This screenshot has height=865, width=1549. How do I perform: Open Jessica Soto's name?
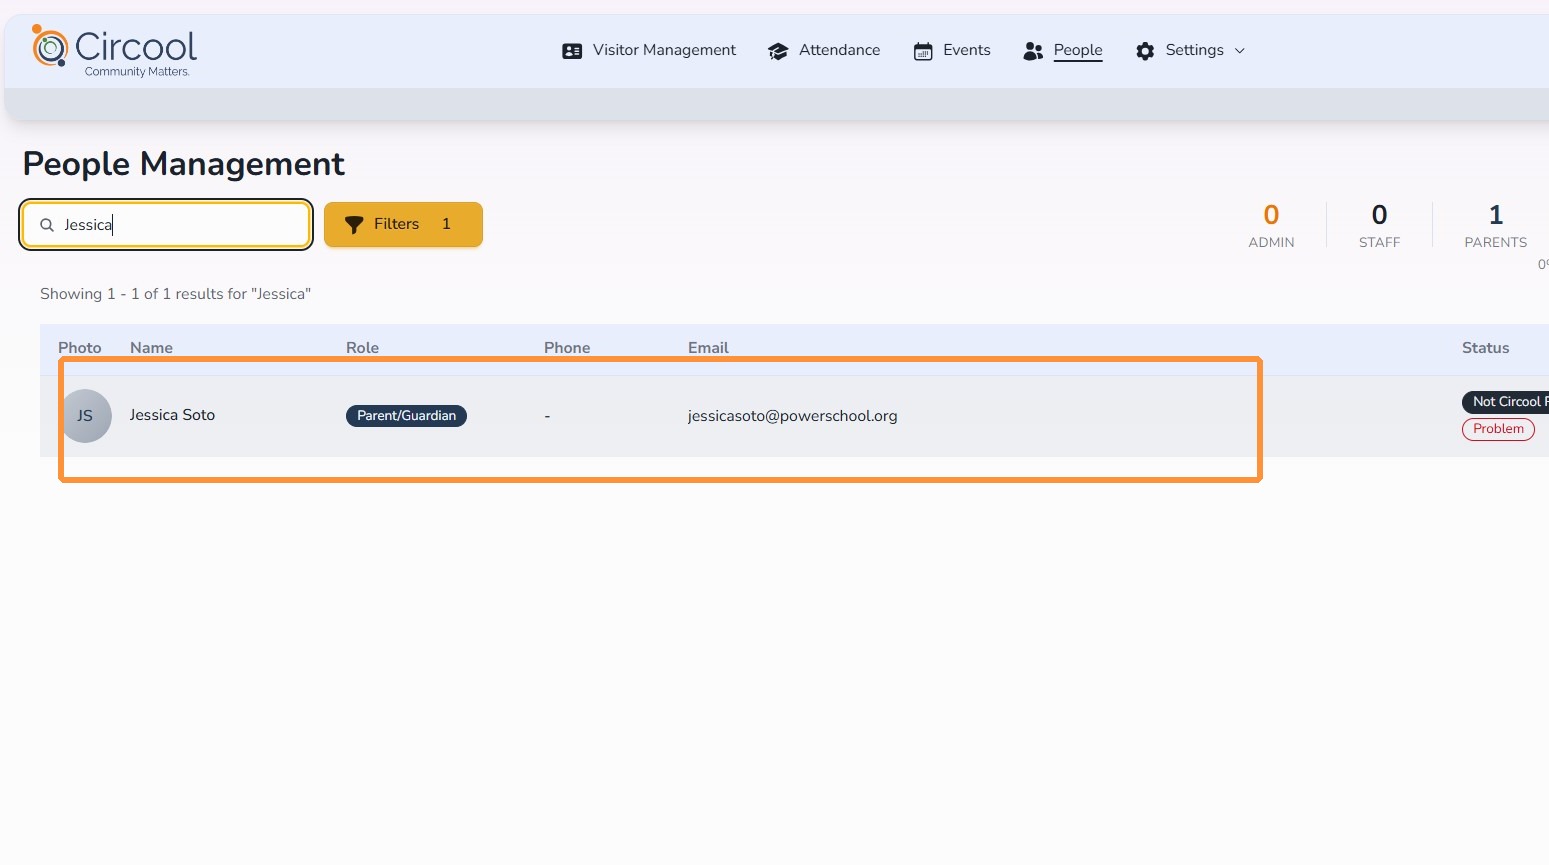172,415
